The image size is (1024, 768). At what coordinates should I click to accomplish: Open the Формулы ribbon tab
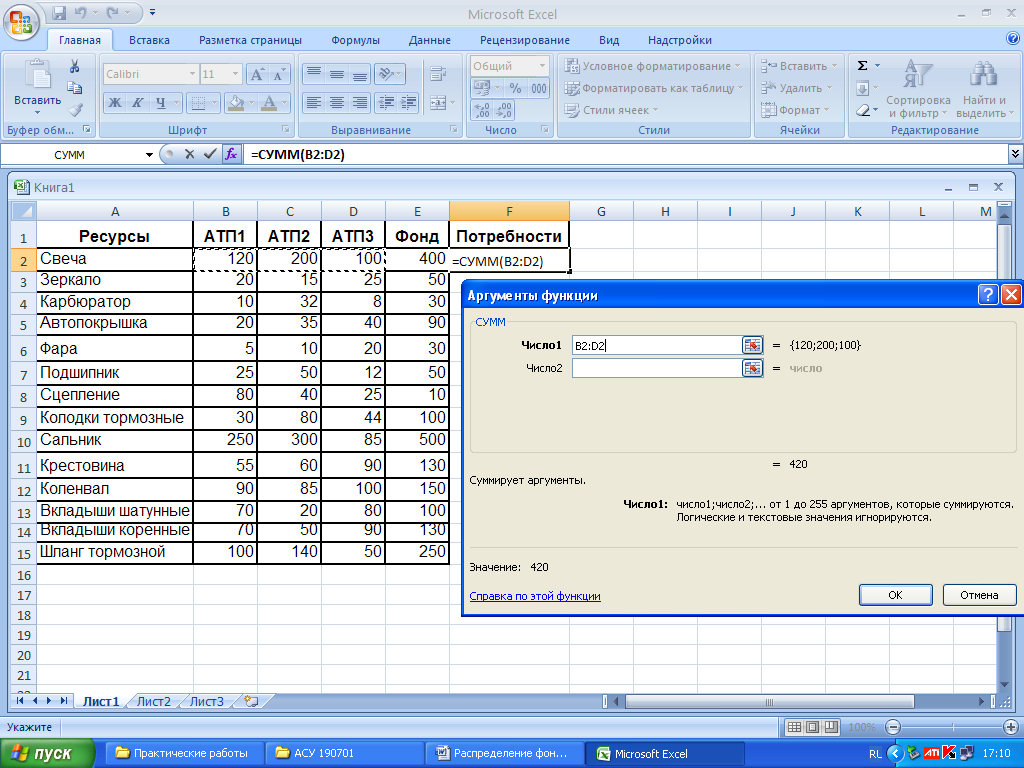355,40
